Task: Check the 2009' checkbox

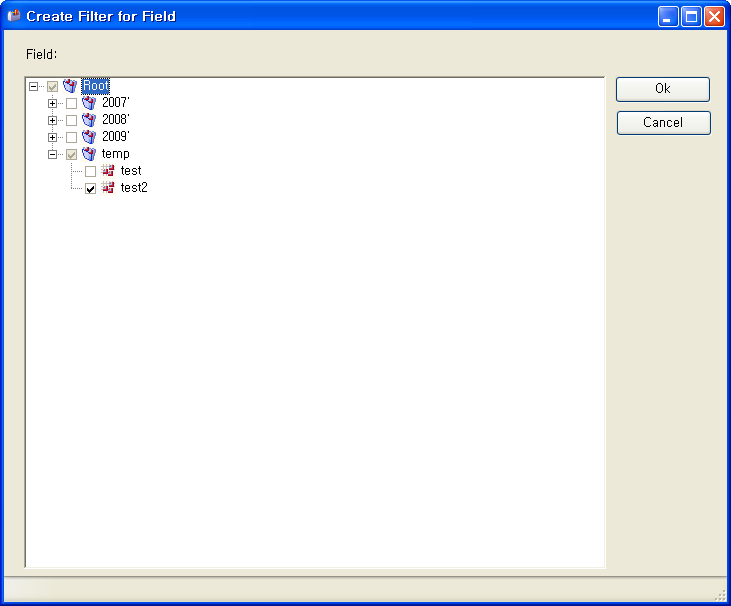Action: [71, 137]
